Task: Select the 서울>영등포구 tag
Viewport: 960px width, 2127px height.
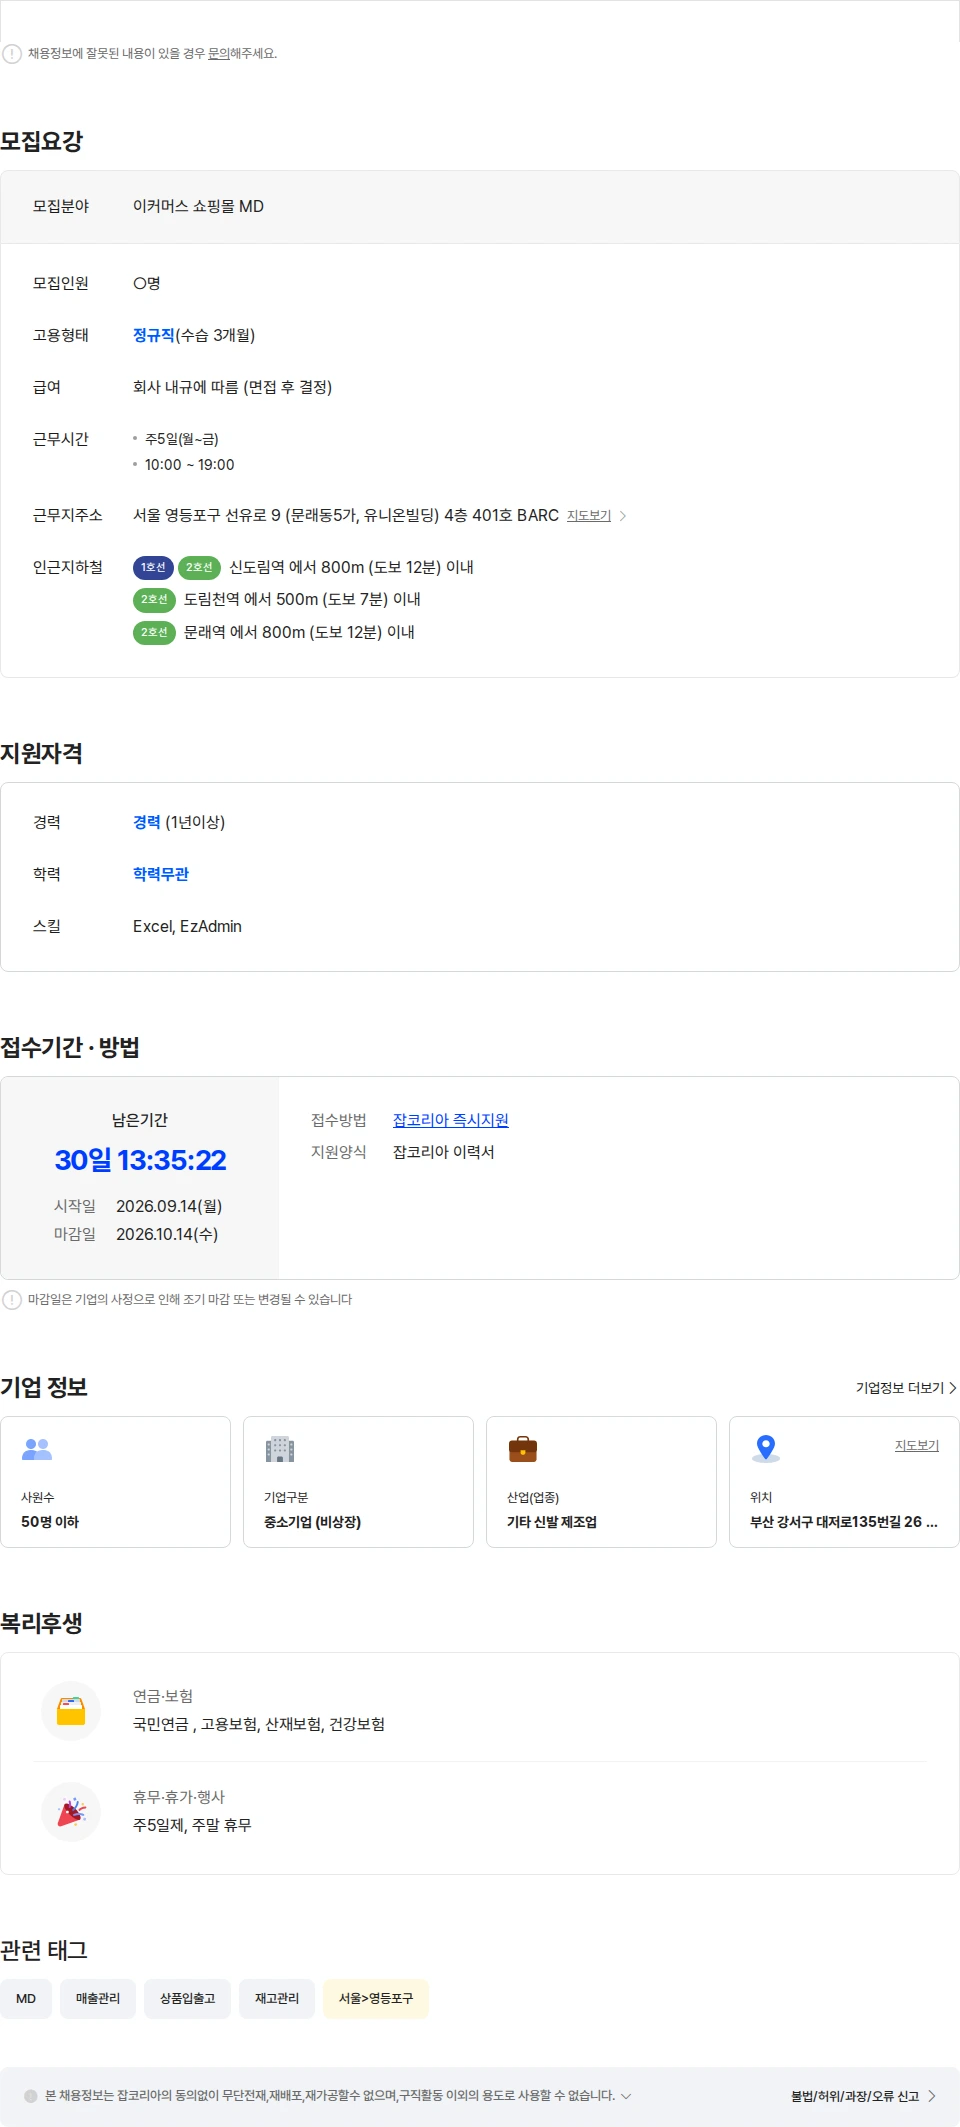Action: point(376,1999)
